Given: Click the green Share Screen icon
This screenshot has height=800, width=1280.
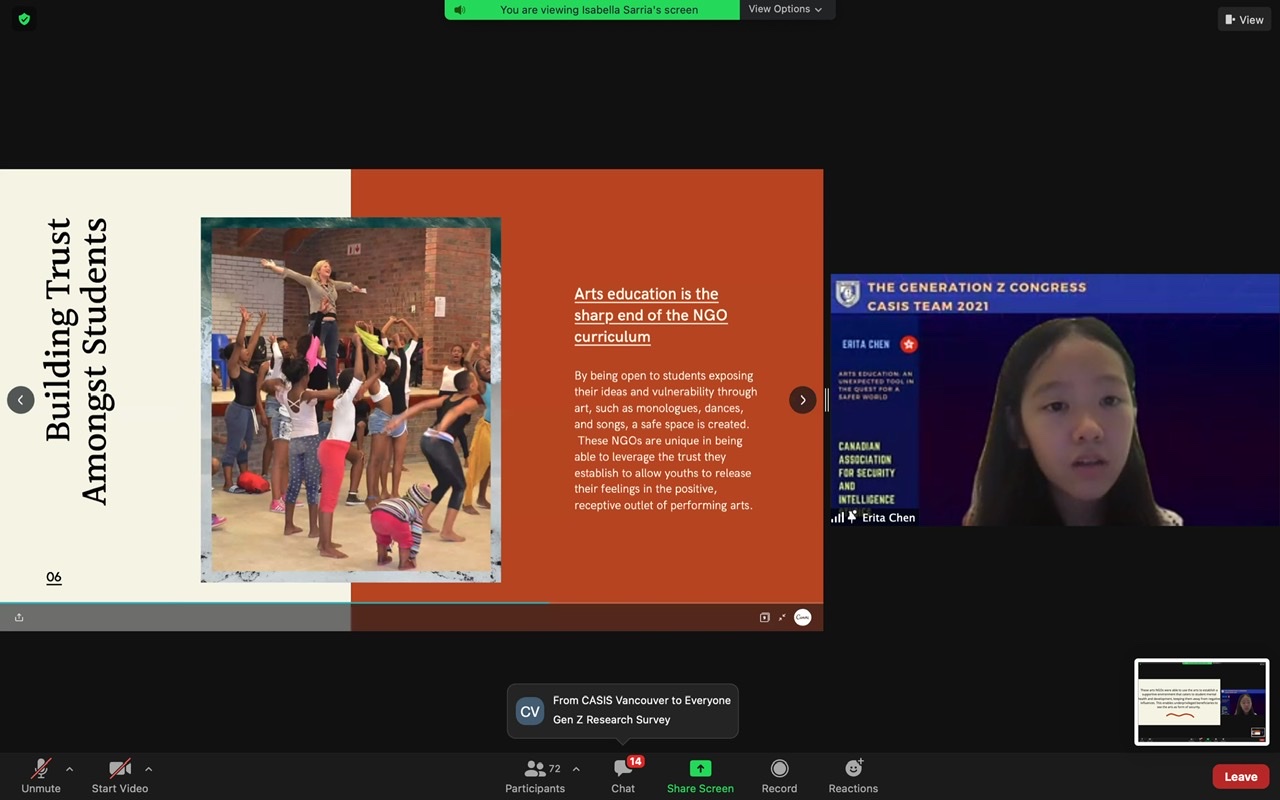Looking at the screenshot, I should [700, 768].
